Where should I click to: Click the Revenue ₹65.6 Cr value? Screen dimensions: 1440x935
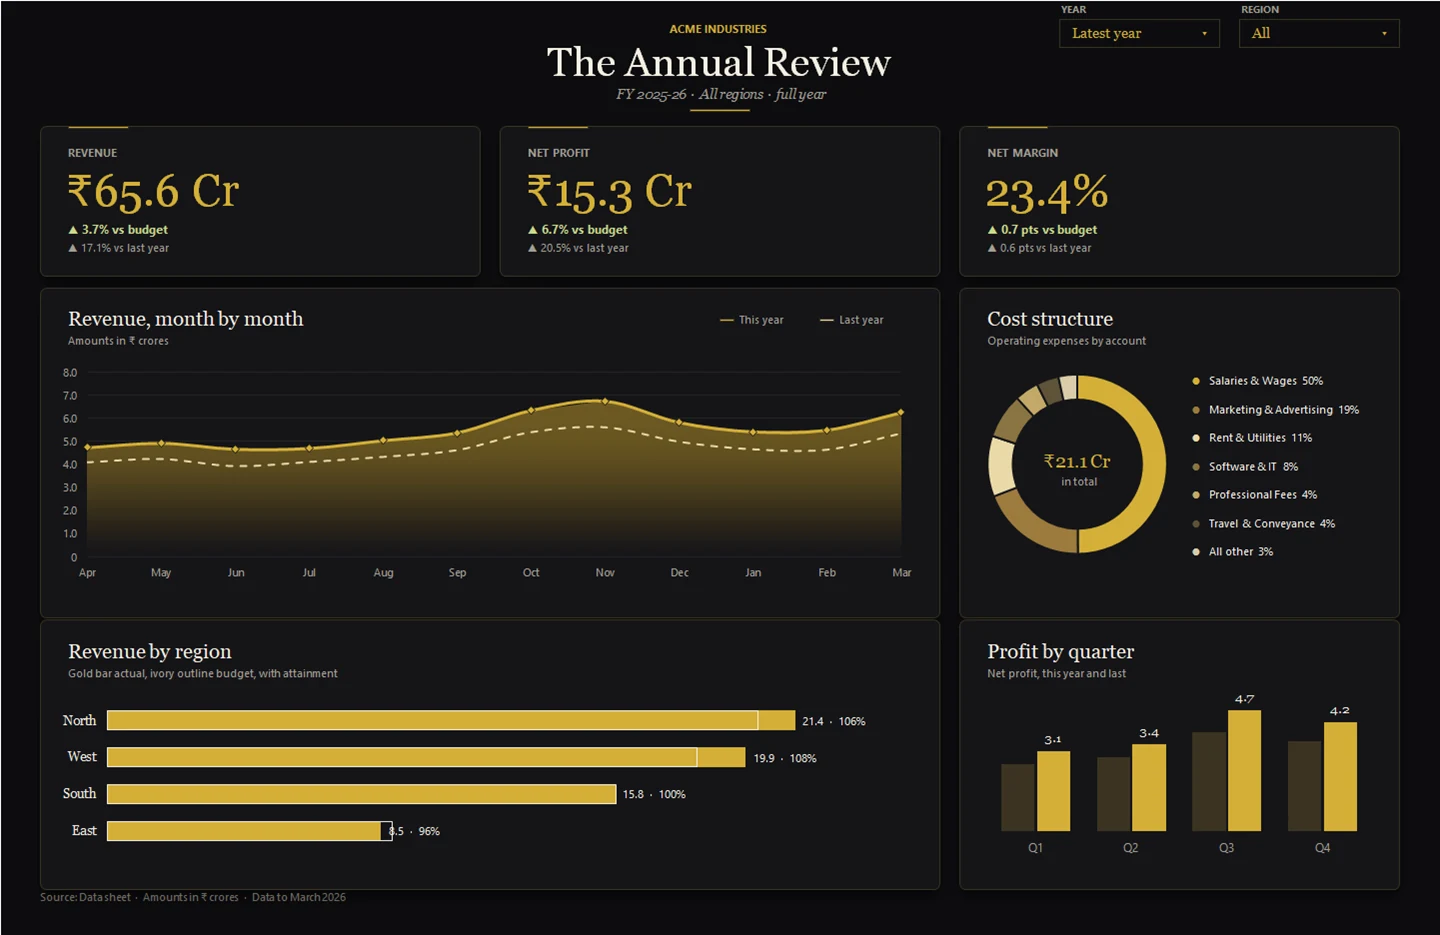pos(153,191)
